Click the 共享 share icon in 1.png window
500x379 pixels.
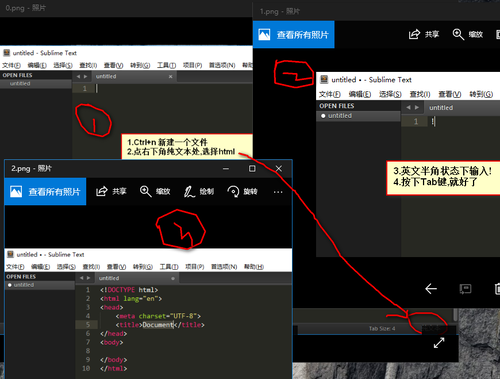[x=414, y=34]
